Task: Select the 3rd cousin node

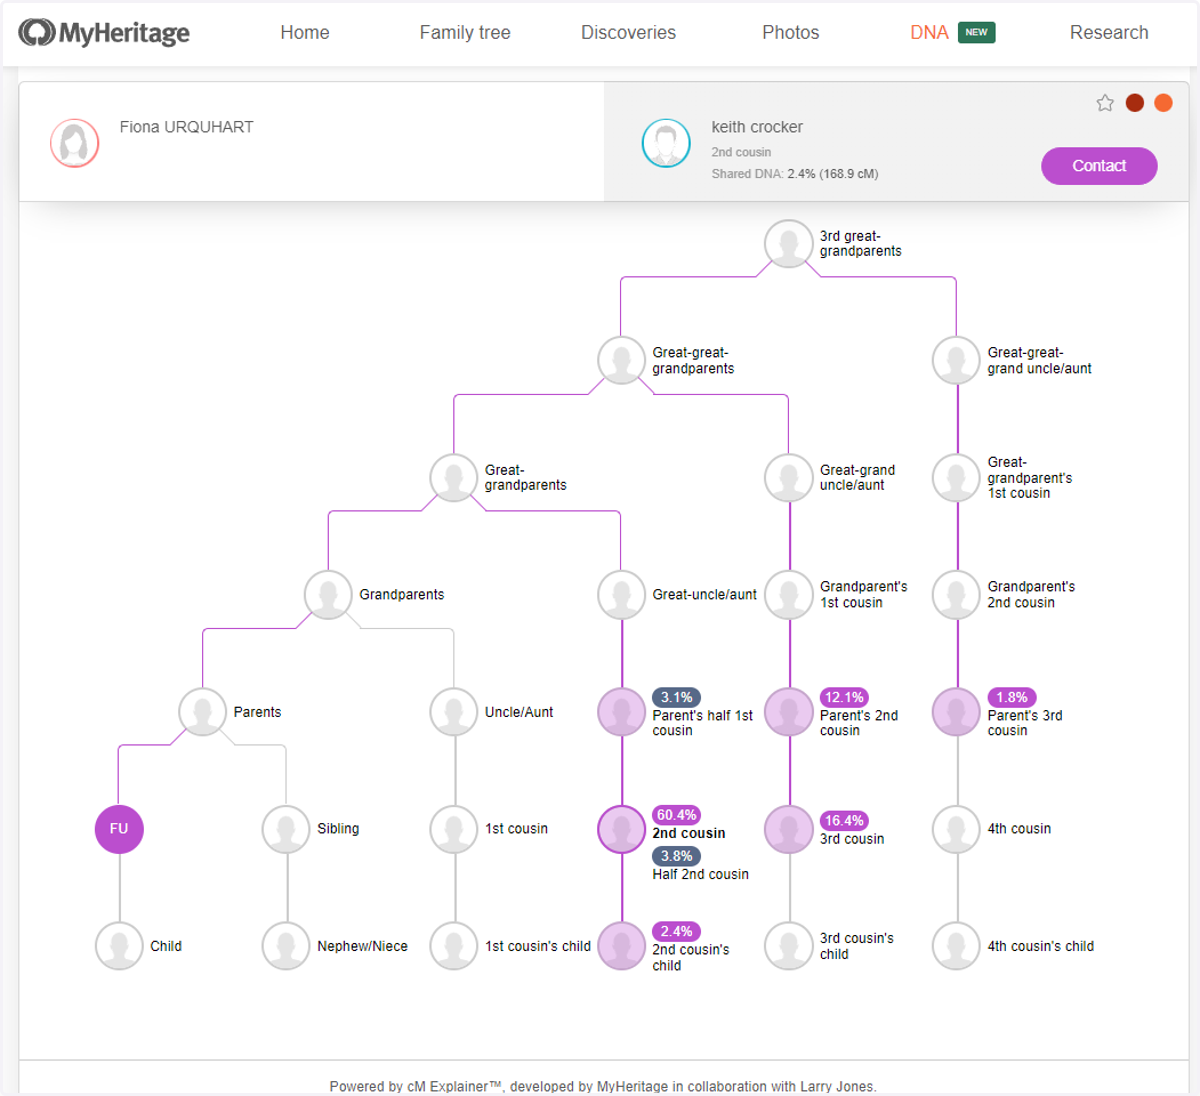Action: point(789,829)
